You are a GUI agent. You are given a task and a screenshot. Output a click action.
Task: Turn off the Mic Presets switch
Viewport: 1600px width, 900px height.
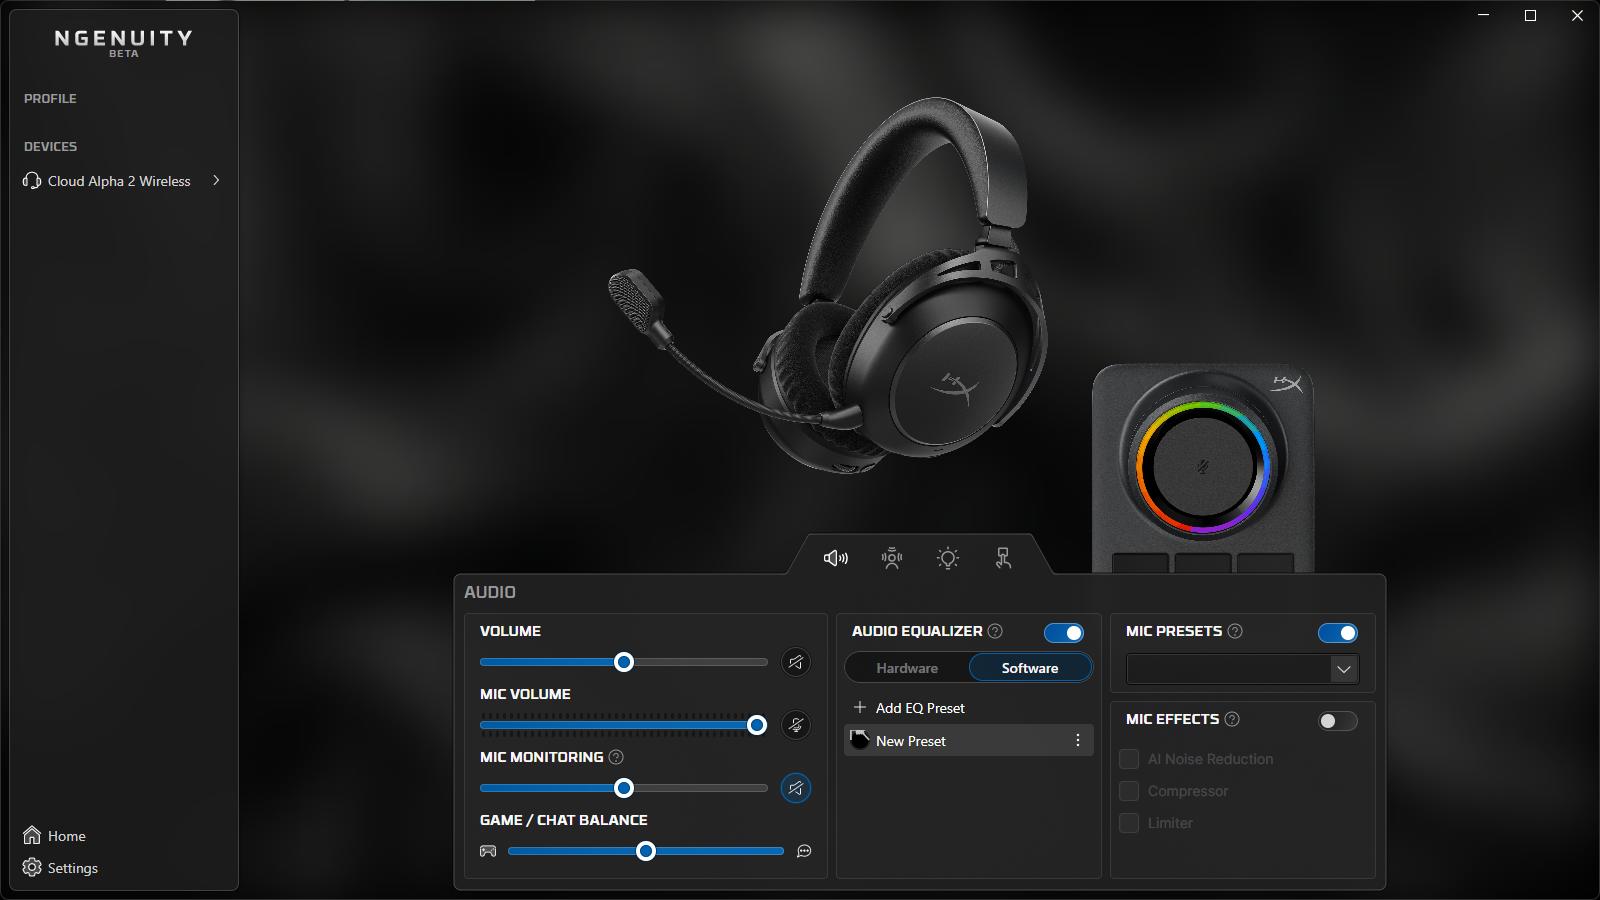(x=1337, y=633)
